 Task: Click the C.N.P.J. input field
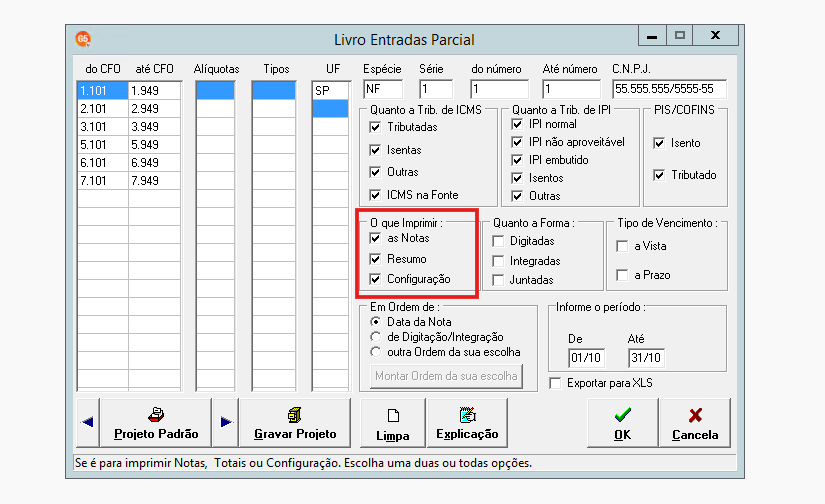pos(669,89)
